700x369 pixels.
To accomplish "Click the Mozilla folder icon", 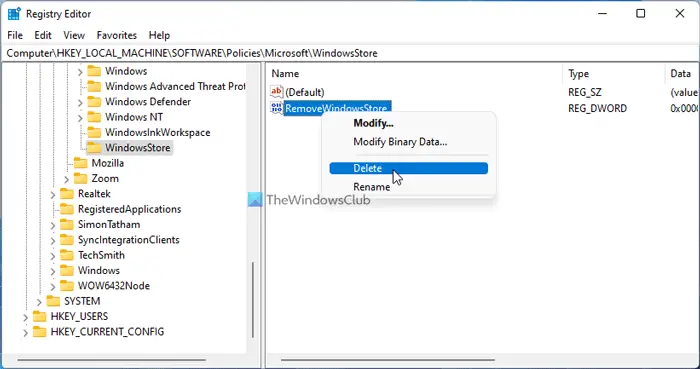I will click(80, 163).
